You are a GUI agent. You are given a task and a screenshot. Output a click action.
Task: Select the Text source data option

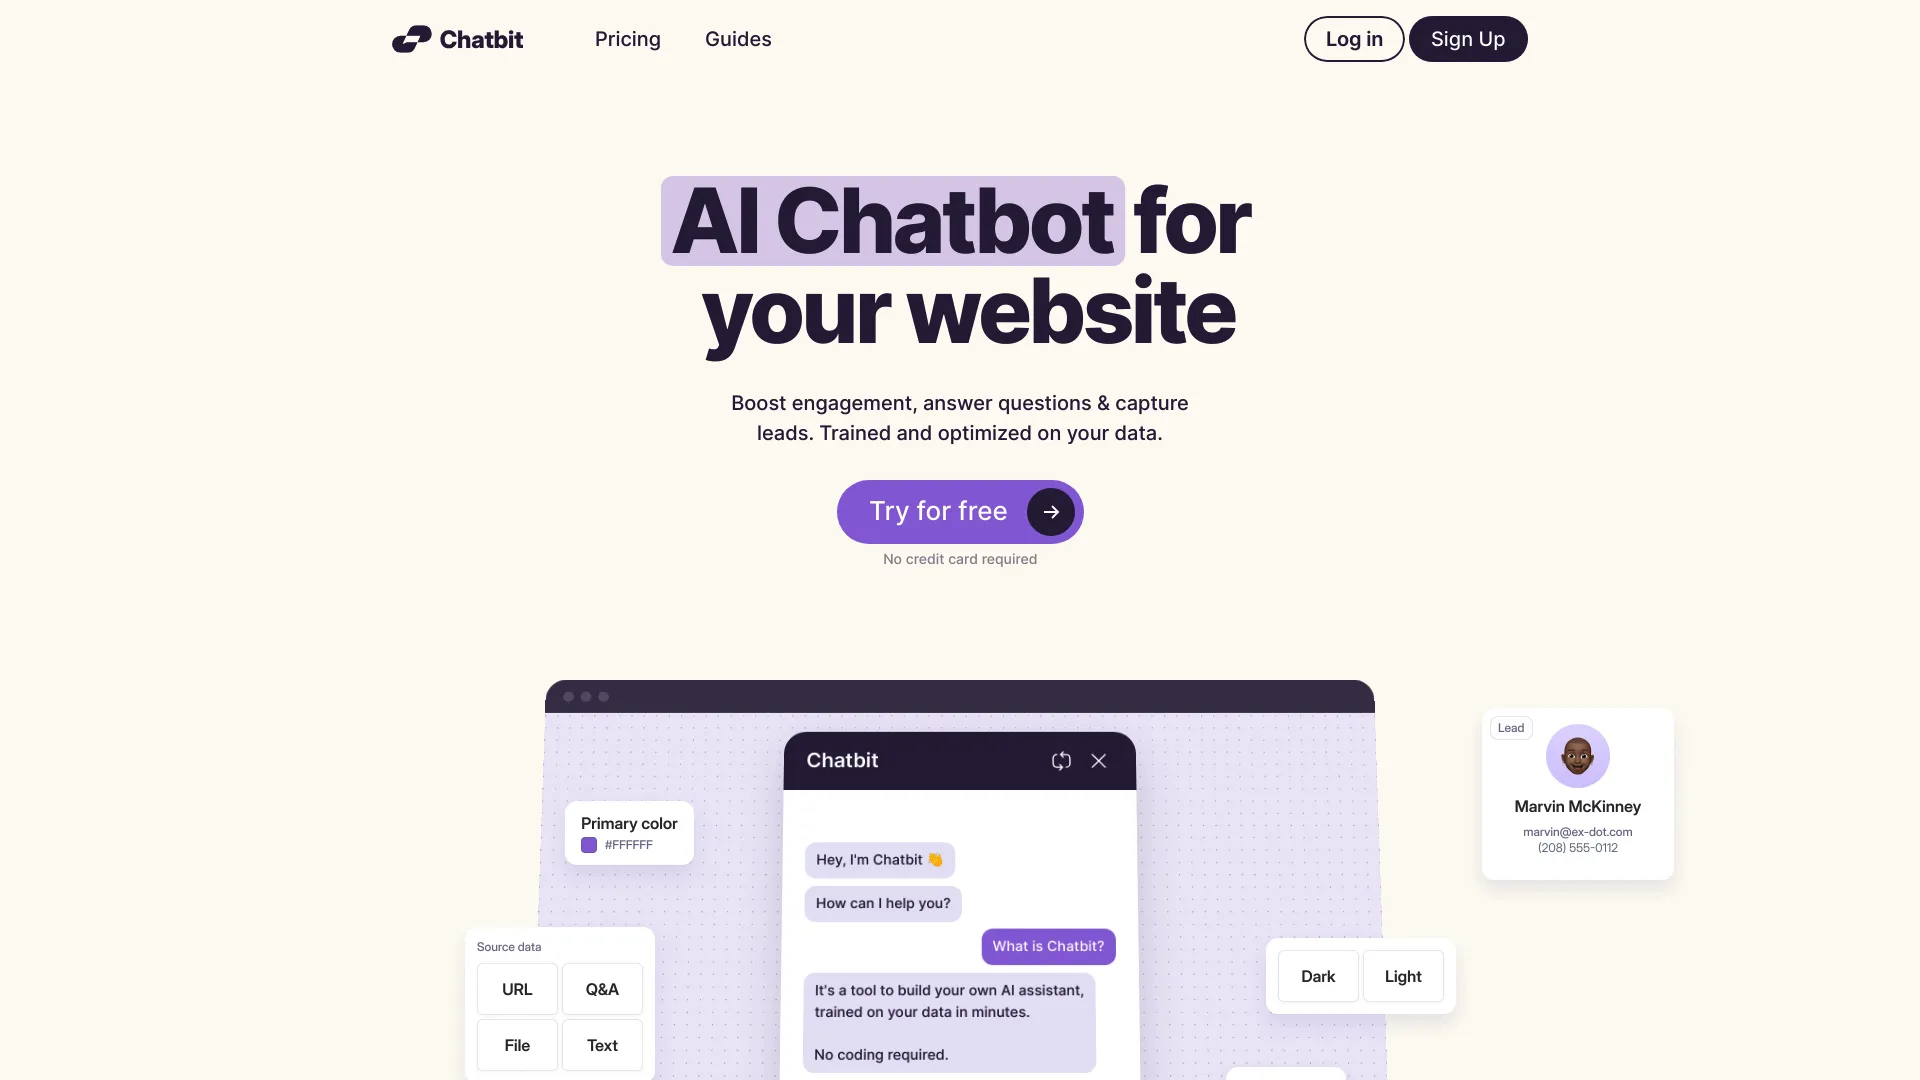click(x=601, y=1046)
